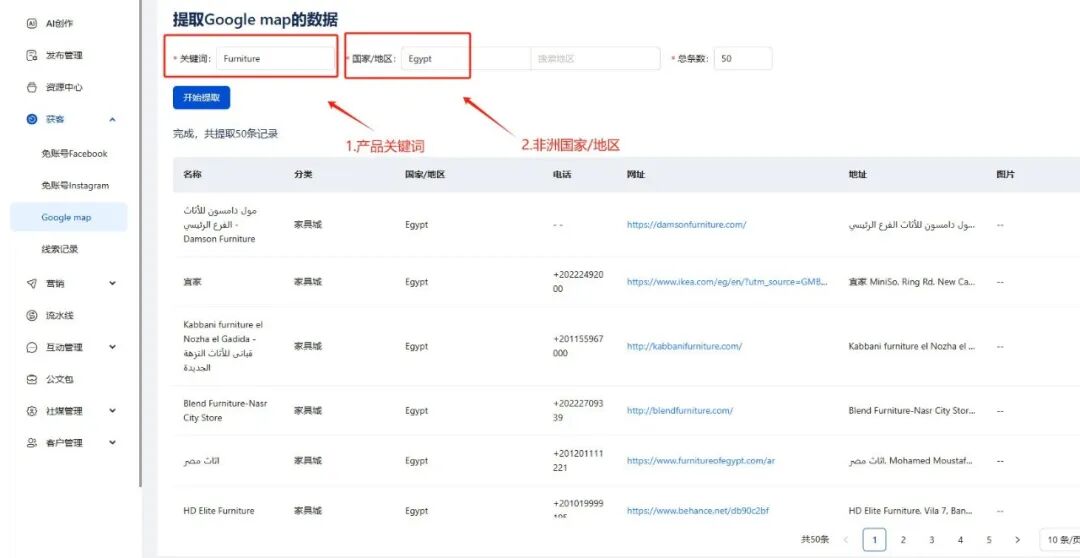Click the AI创作 sidebar icon
Image resolution: width=1080 pixels, height=558 pixels.
click(x=32, y=23)
